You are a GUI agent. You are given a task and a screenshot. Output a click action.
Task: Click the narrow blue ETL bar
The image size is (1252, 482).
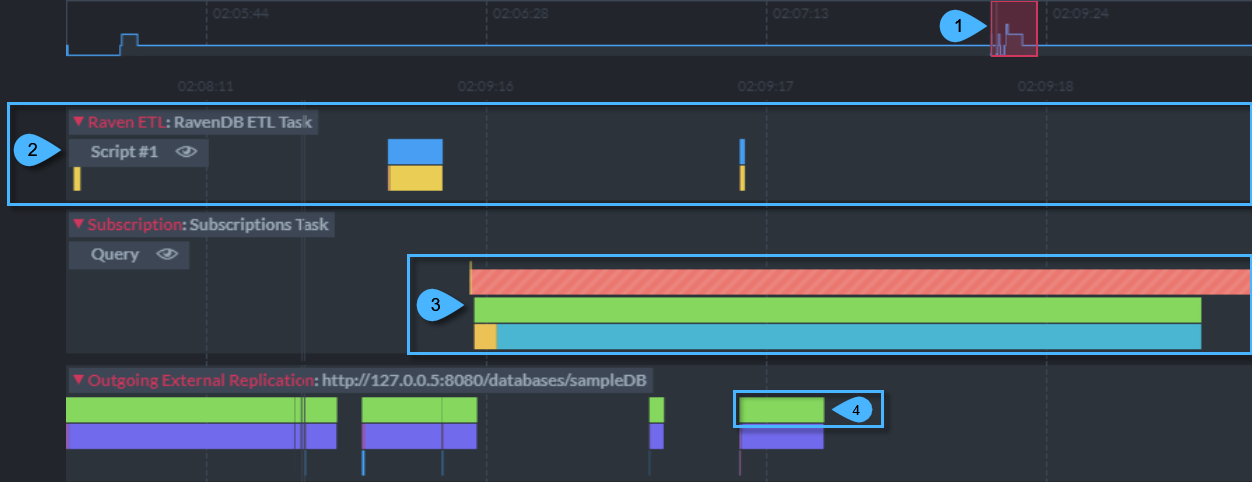tap(742, 151)
